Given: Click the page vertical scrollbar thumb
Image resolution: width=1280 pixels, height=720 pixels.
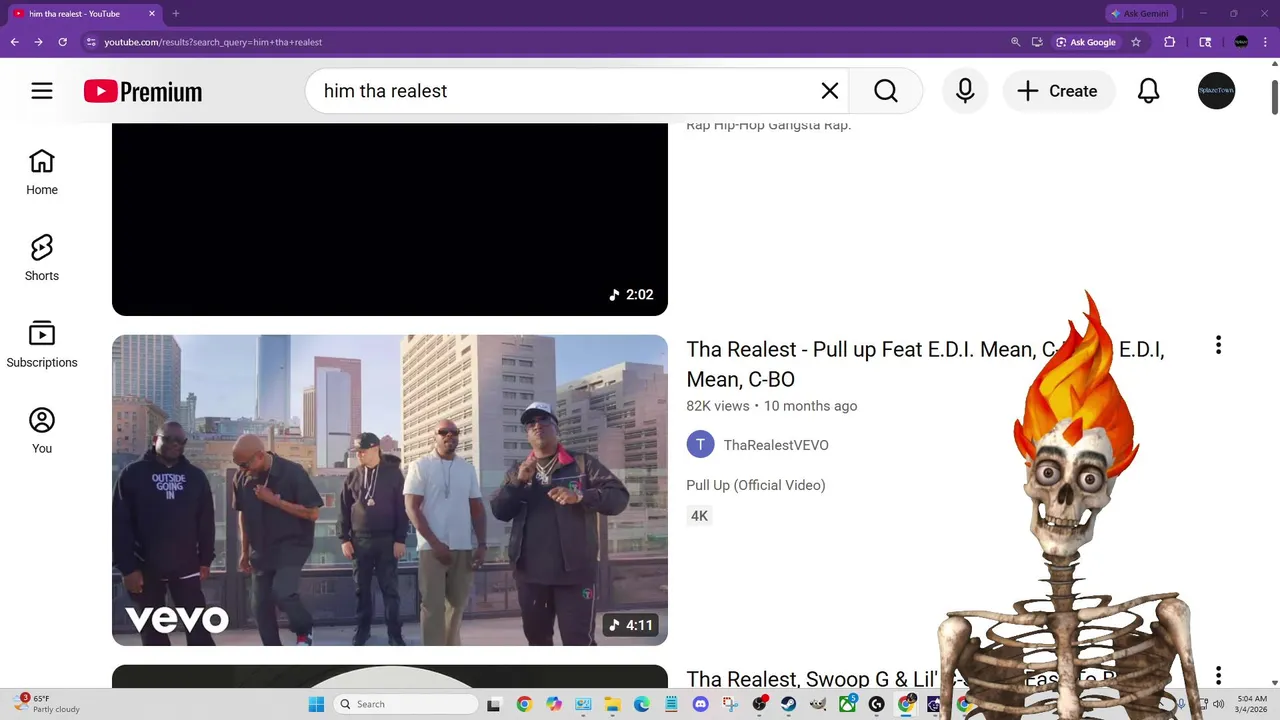Looking at the screenshot, I should (1274, 96).
